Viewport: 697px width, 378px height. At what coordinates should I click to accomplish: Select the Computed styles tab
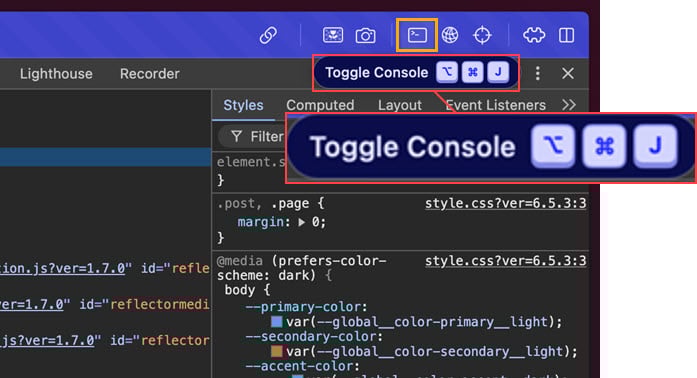320,105
